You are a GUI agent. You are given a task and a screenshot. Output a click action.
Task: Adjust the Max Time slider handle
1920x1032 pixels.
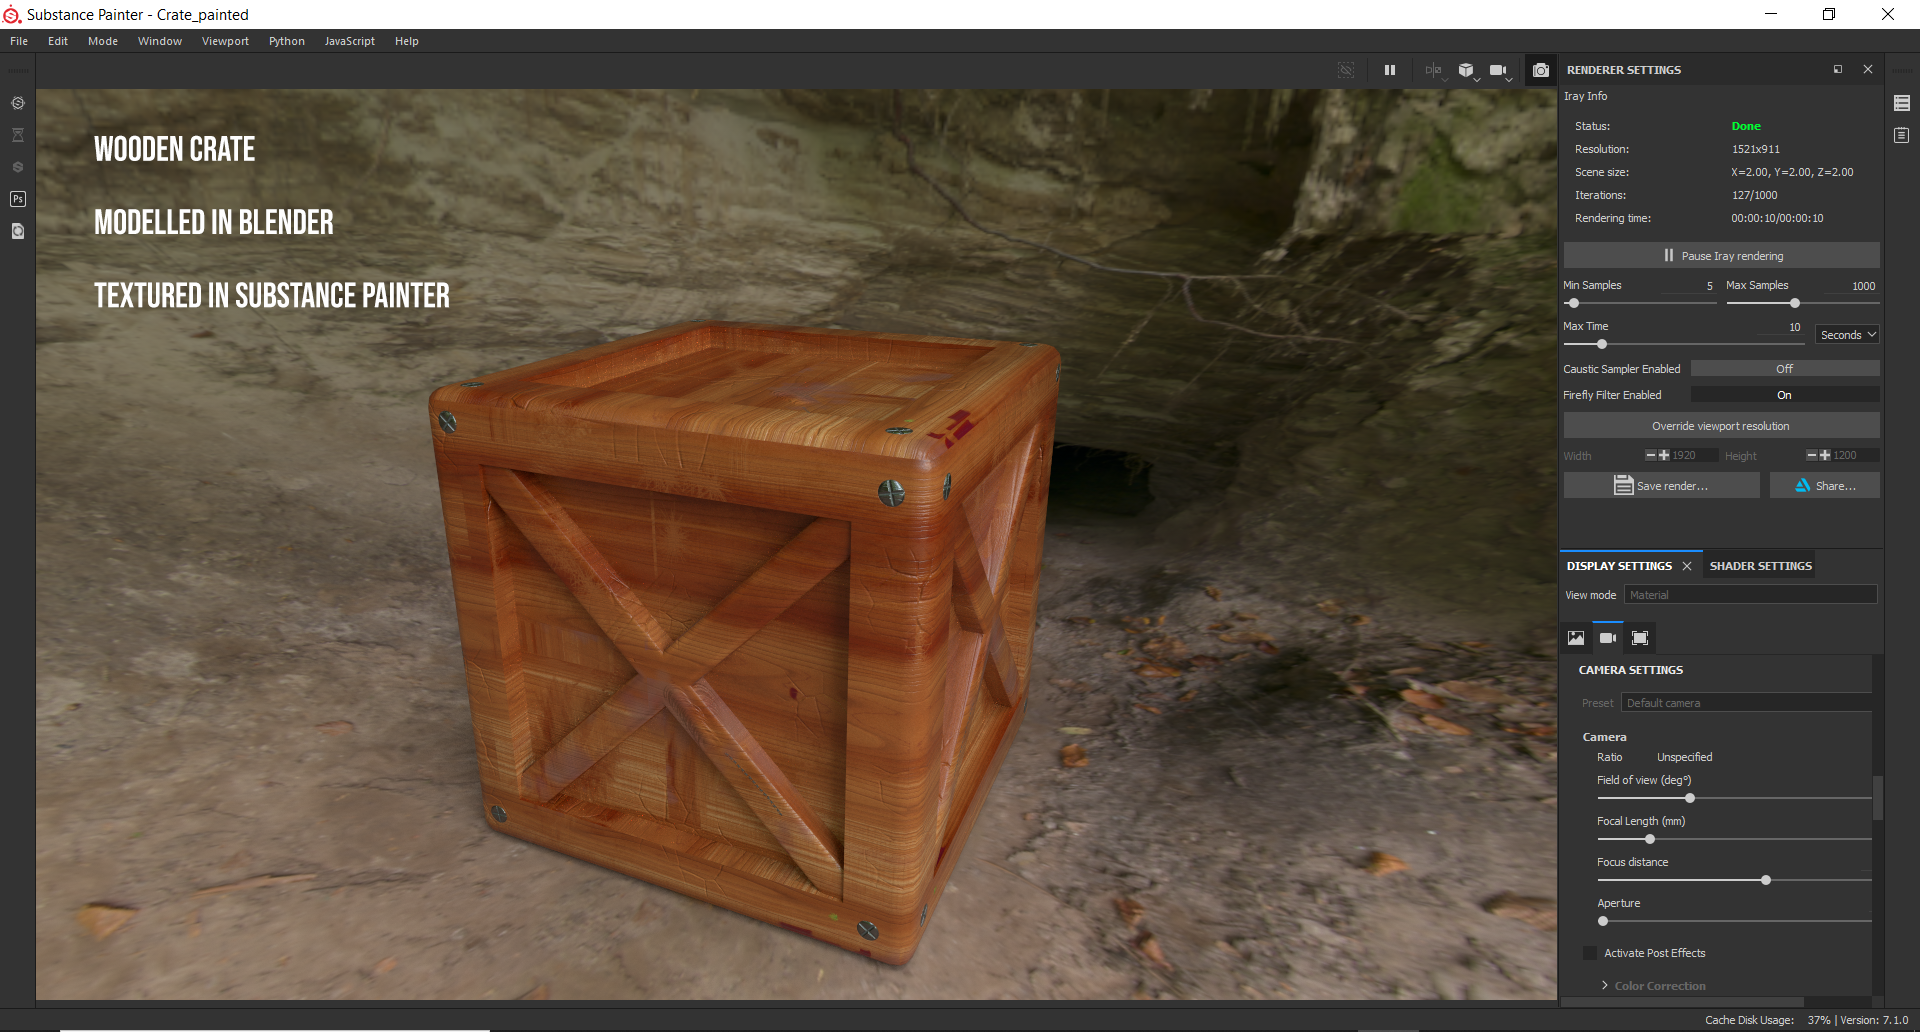point(1602,344)
